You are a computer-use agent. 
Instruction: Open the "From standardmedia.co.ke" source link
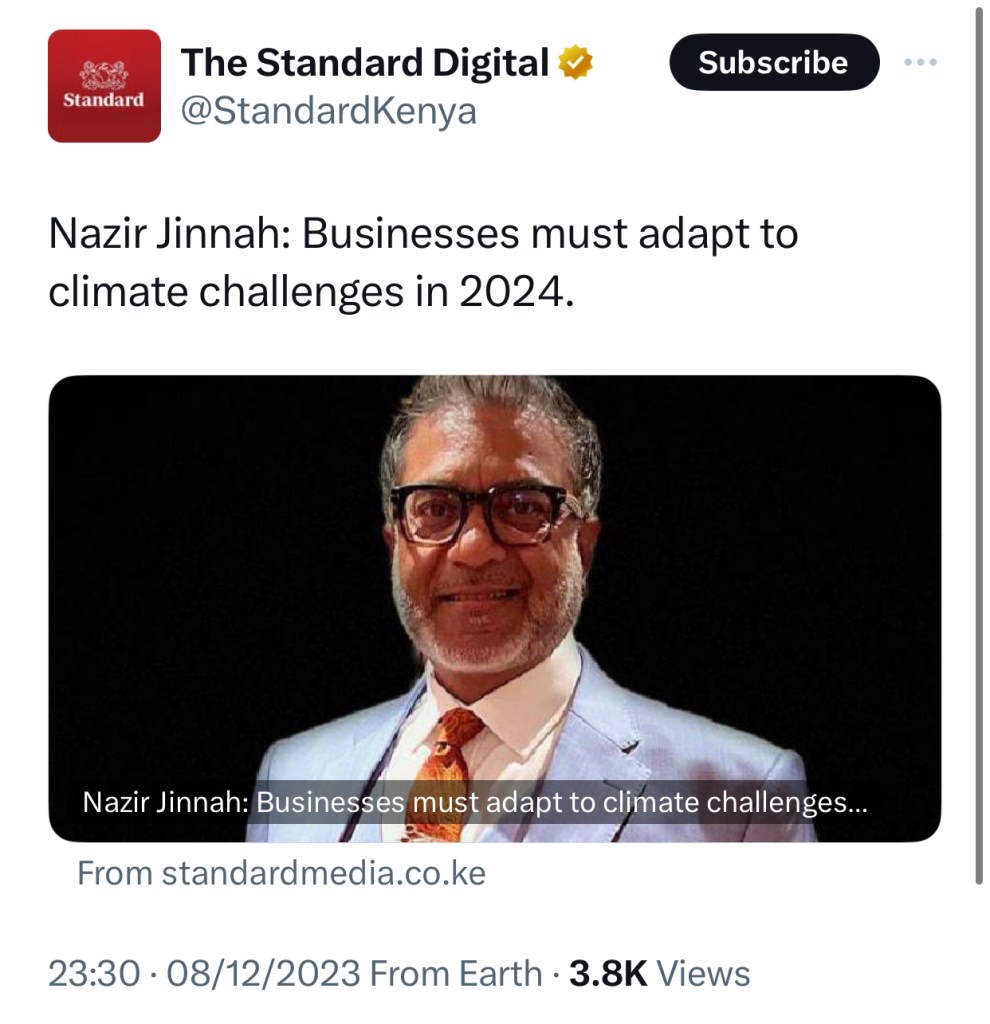[281, 873]
